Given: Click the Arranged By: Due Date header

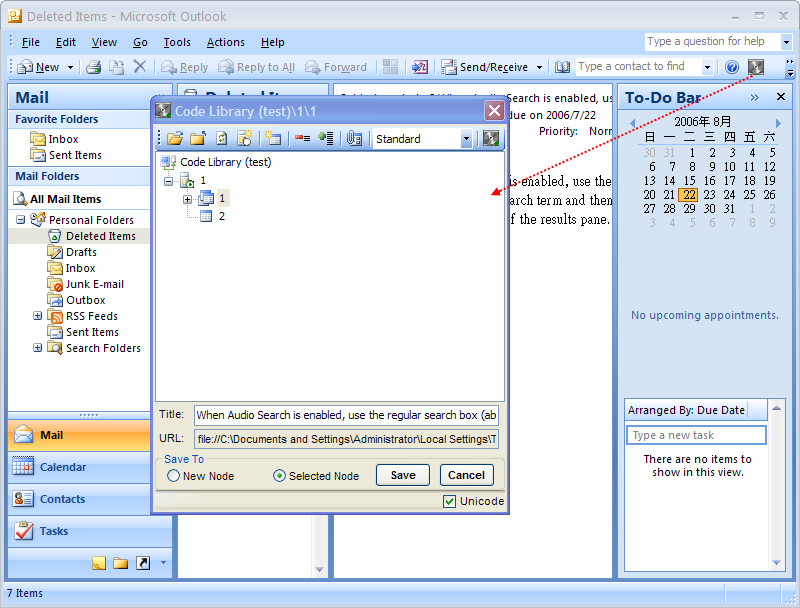Looking at the screenshot, I should pyautogui.click(x=695, y=410).
